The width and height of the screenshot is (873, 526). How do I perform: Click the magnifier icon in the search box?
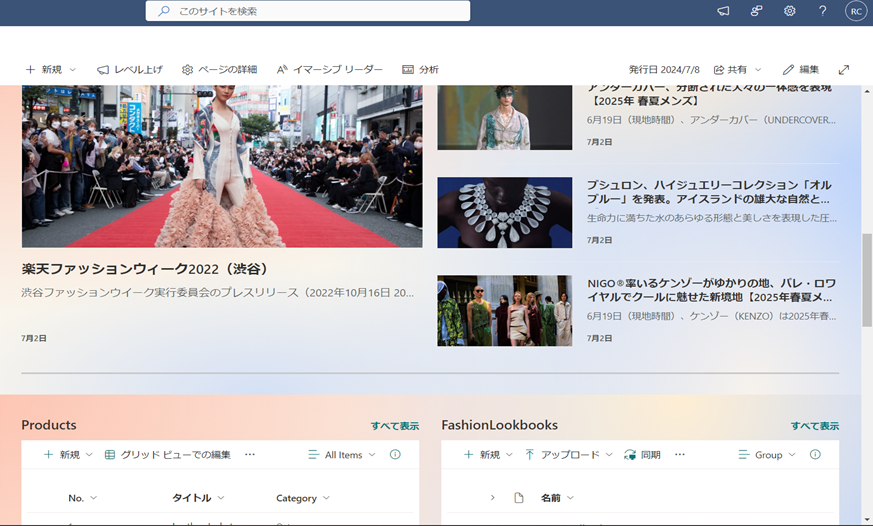tap(164, 11)
